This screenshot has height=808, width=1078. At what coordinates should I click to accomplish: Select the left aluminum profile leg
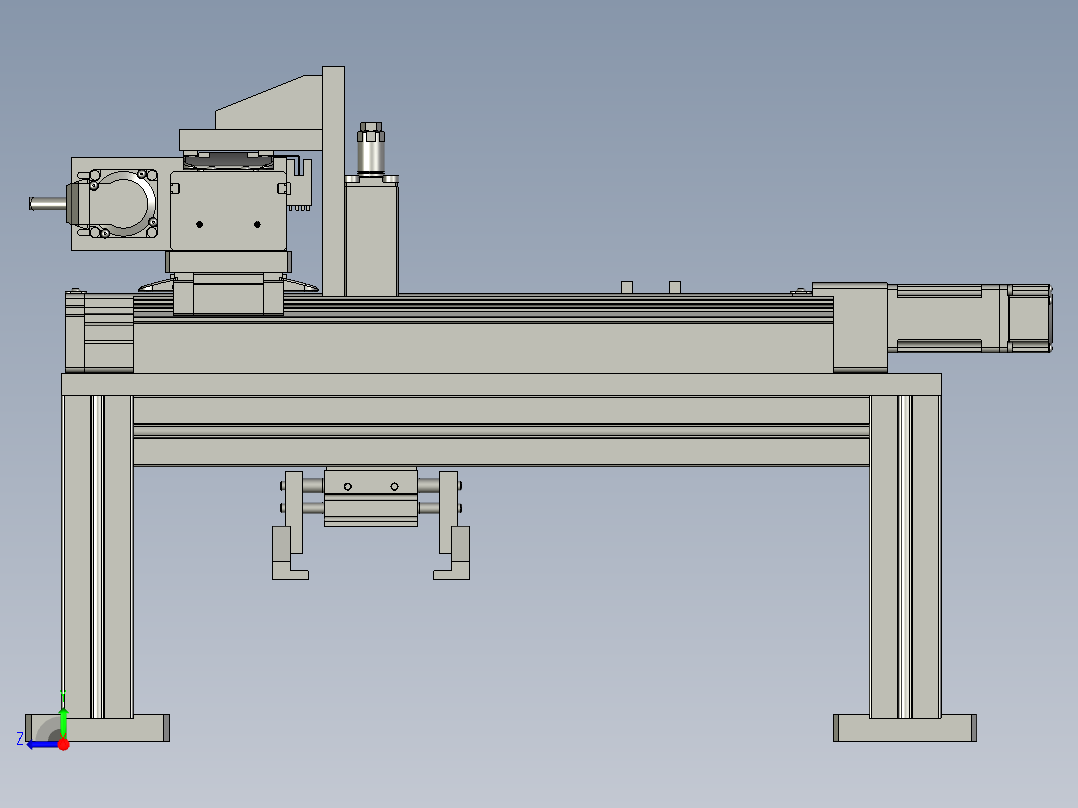(98, 556)
